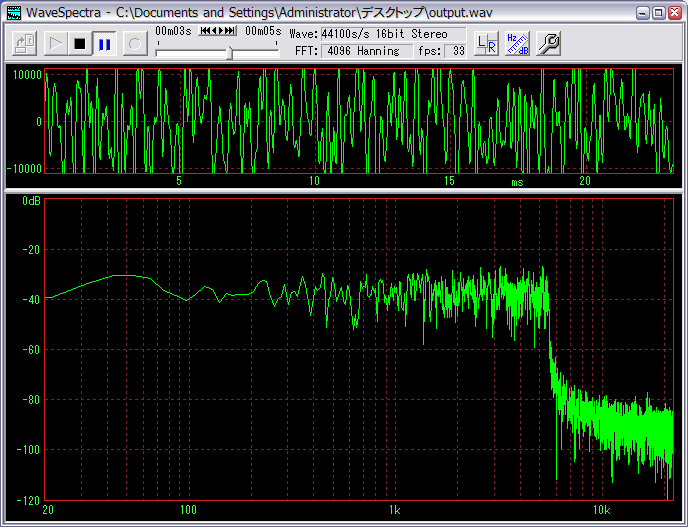Image resolution: width=688 pixels, height=529 pixels.
Task: Click the playback position slider thumb
Action: 229,53
